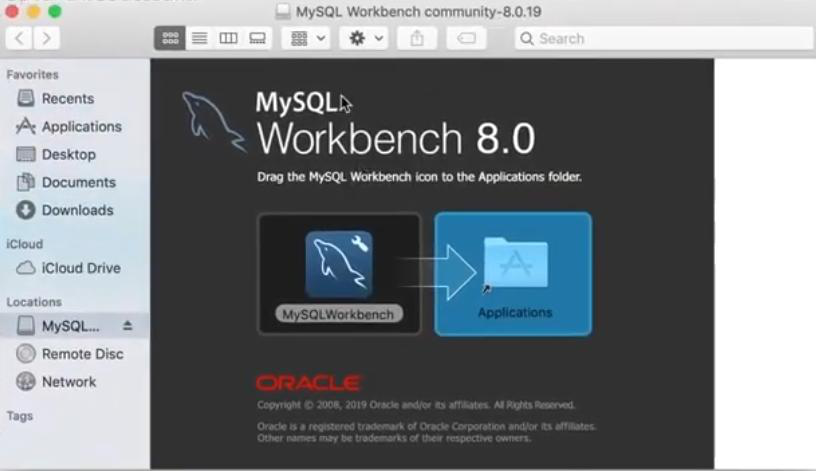Click the Desktop sidebar icon

[x=26, y=154]
